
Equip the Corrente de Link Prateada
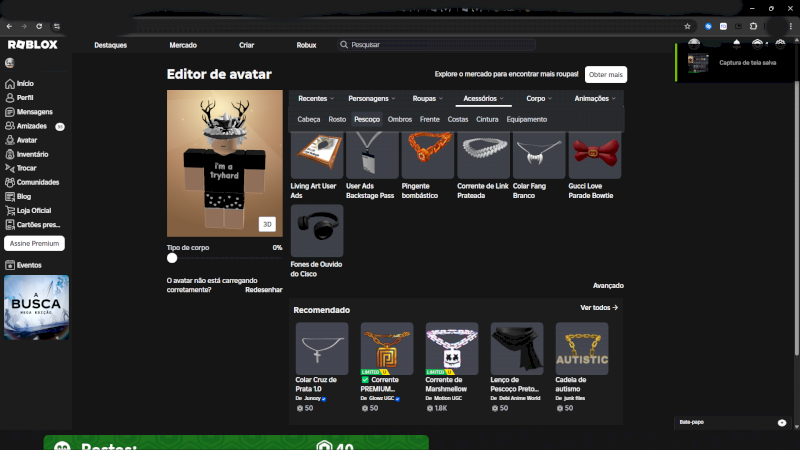(x=484, y=155)
